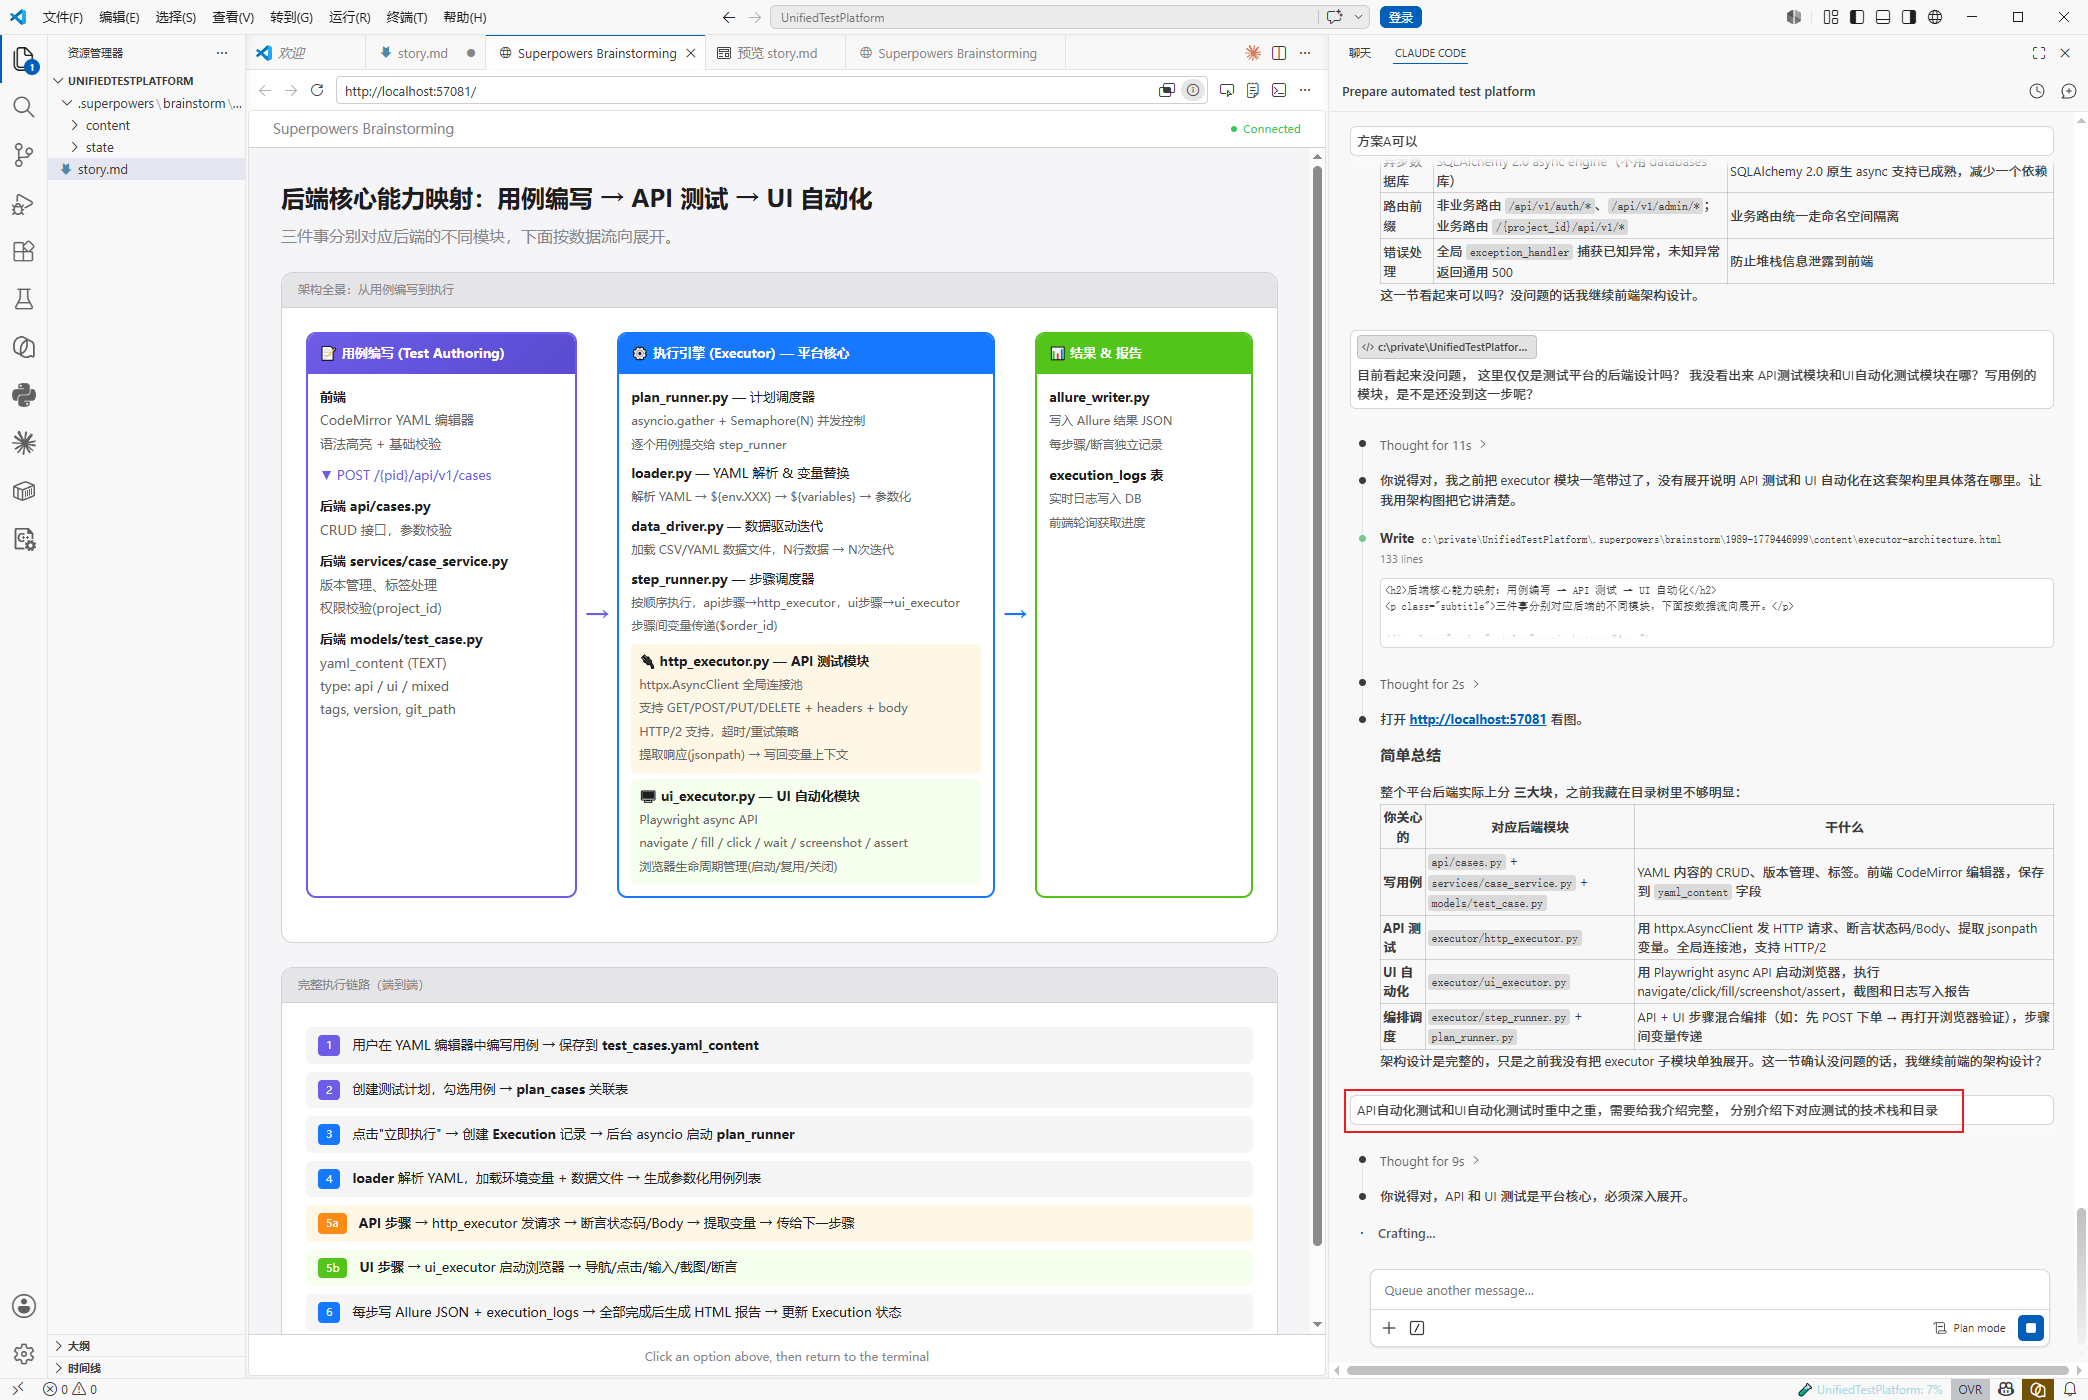The image size is (2088, 1400).
Task: Stop the running Claude response
Action: pos(2031,1328)
